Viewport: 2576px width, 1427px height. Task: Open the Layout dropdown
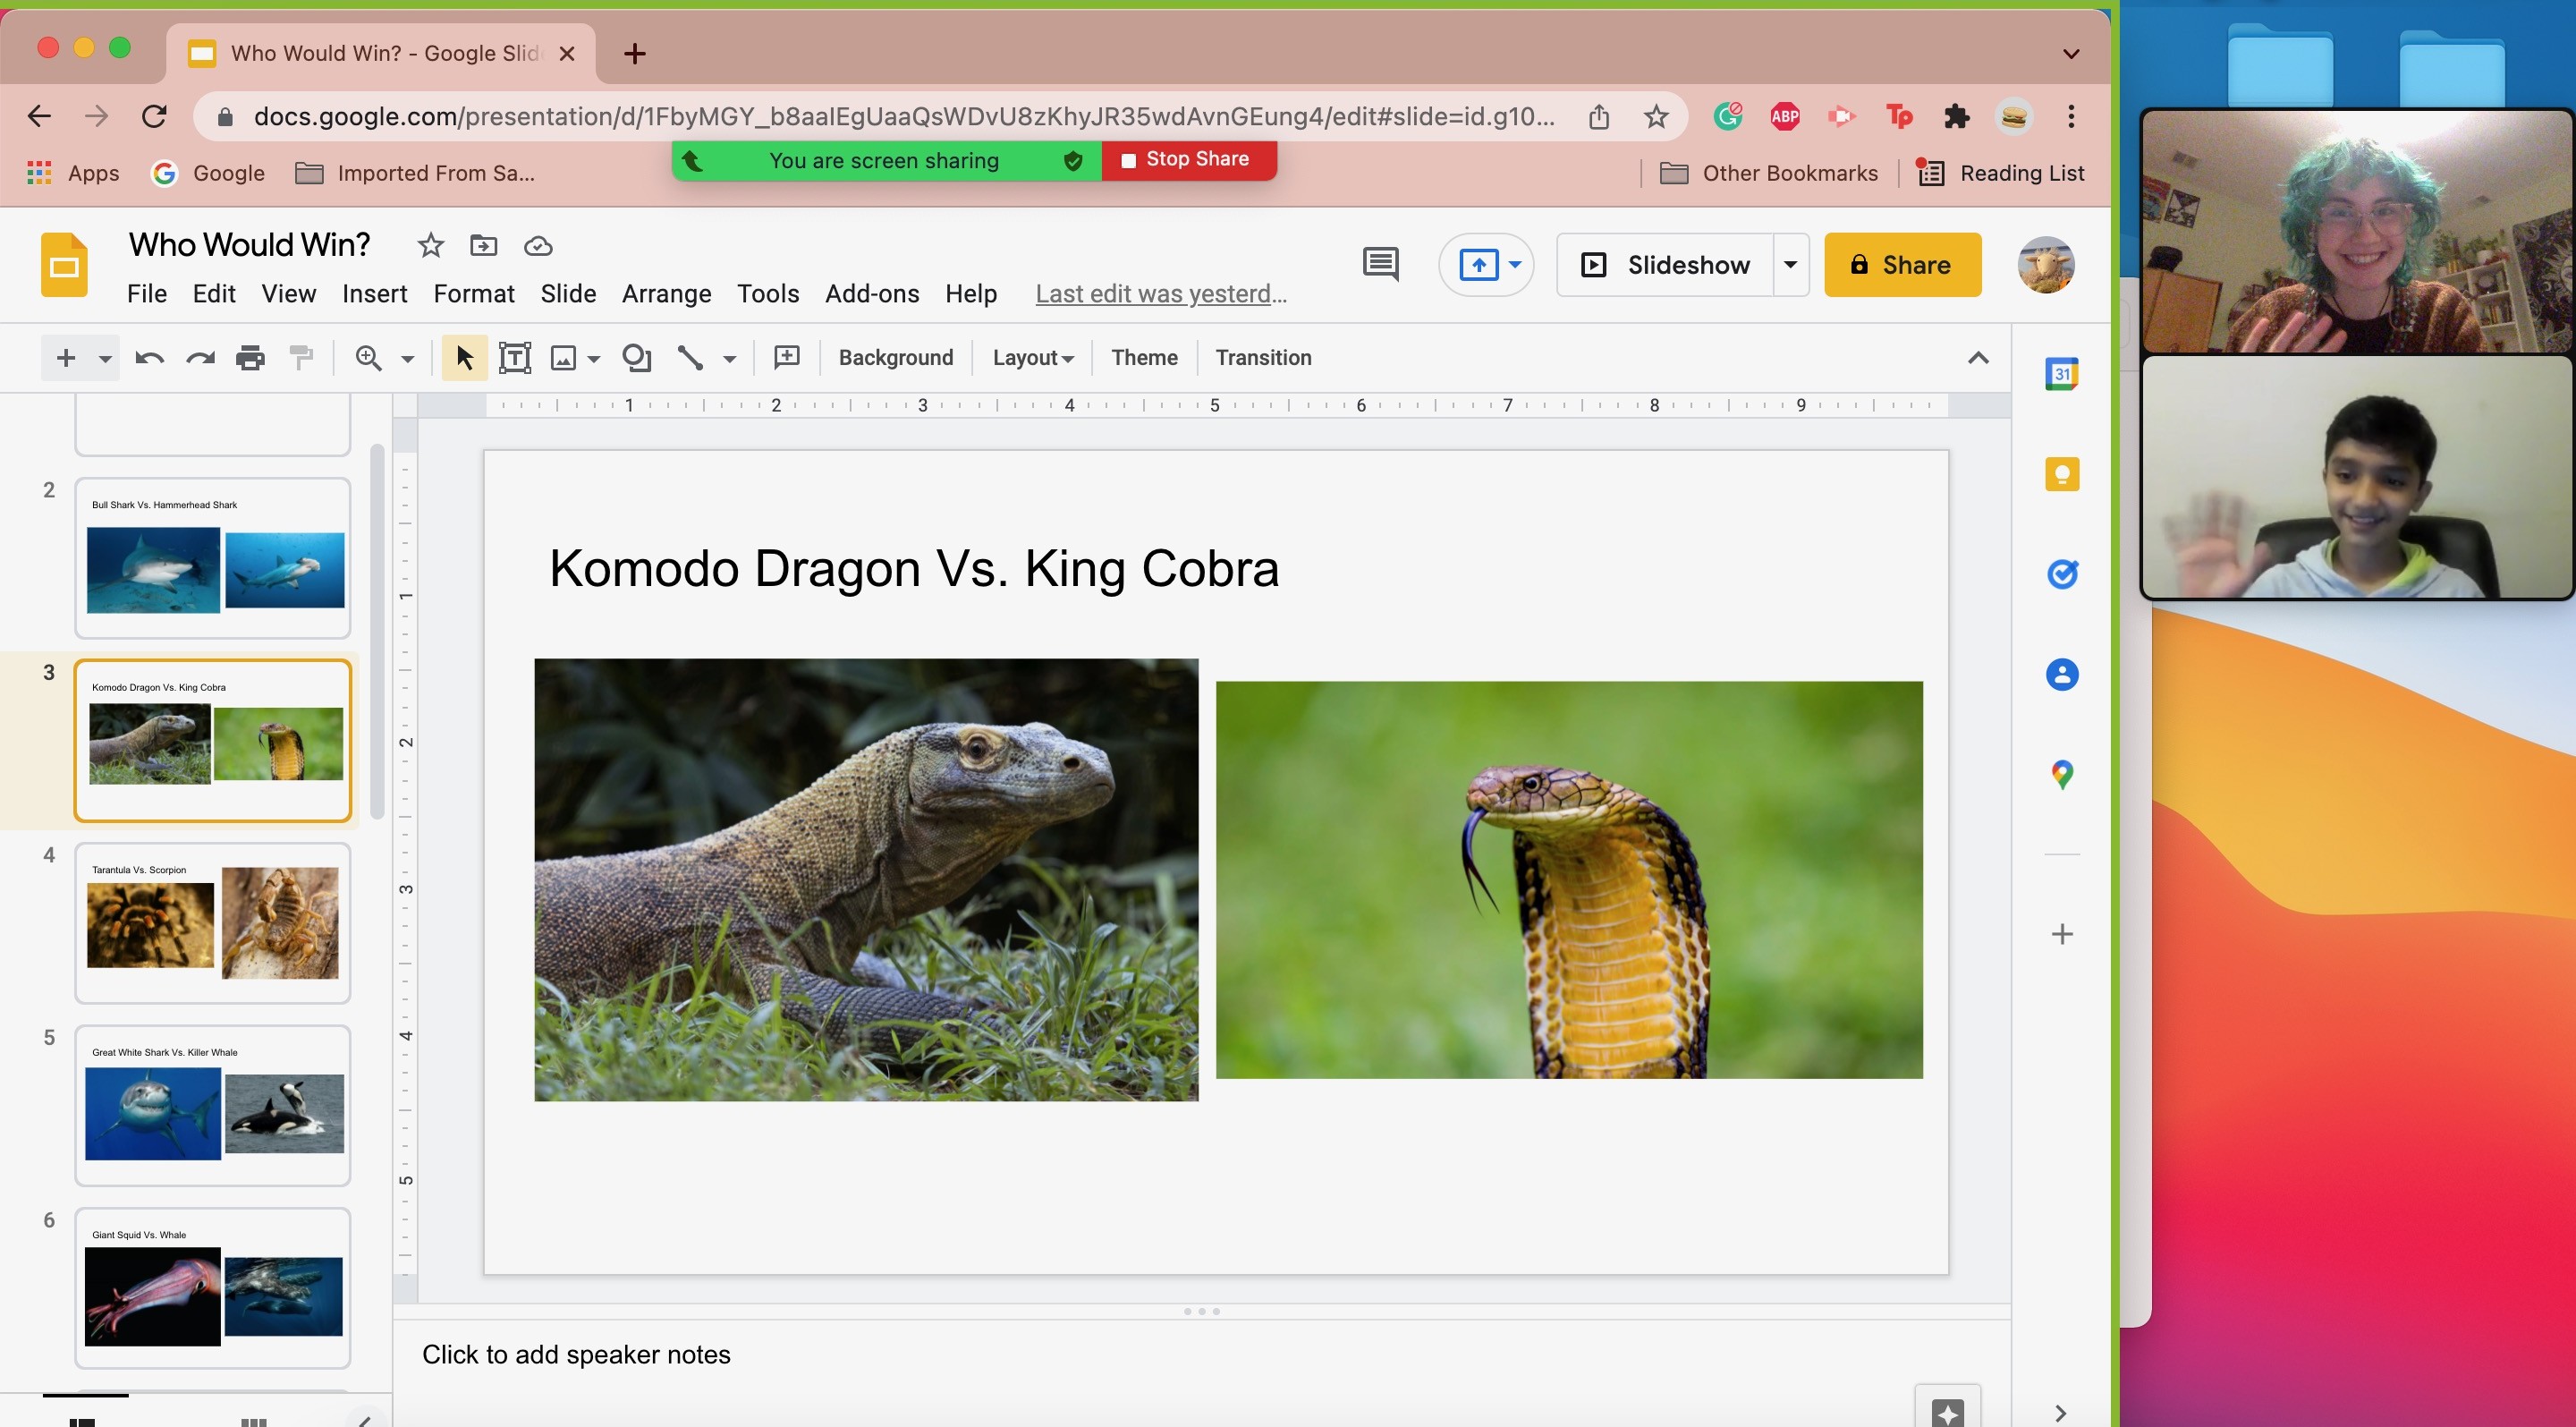click(x=1032, y=358)
